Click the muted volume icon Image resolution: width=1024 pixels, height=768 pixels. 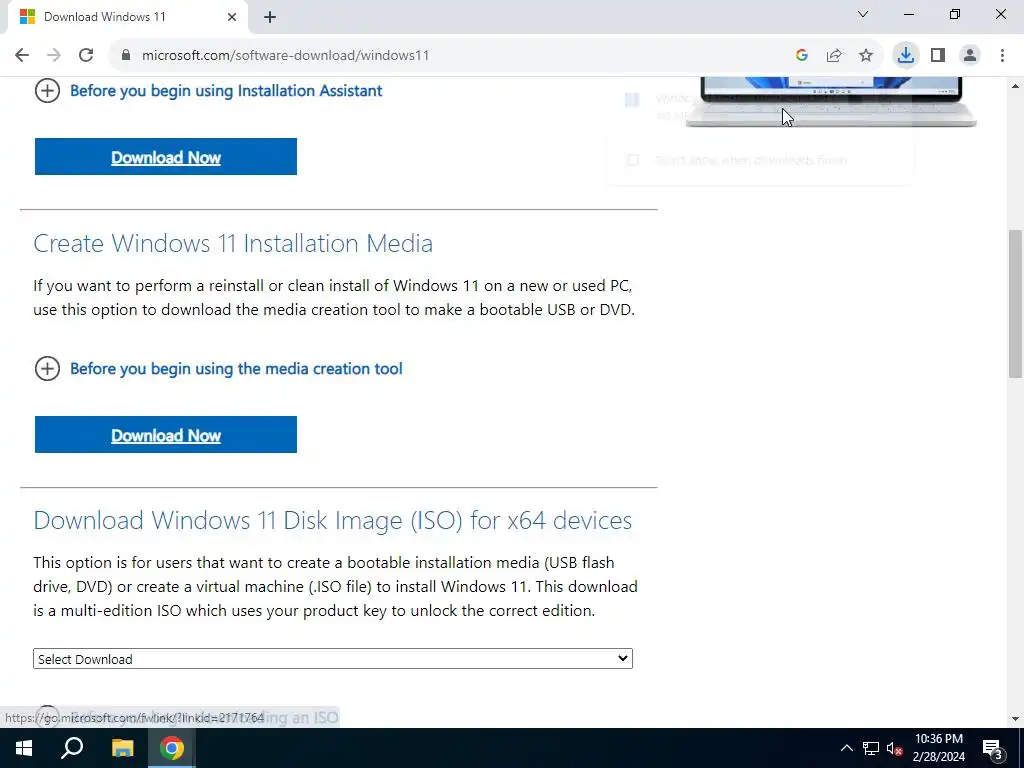(894, 748)
